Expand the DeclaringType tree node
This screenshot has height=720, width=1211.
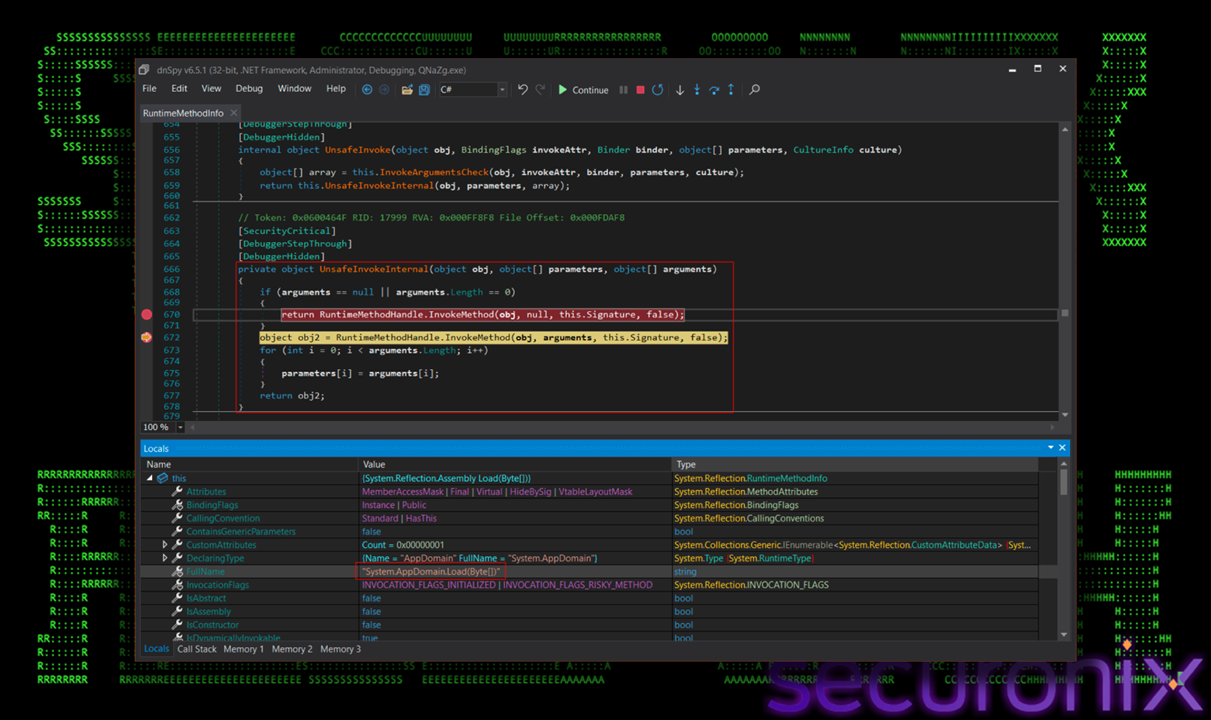[165, 558]
